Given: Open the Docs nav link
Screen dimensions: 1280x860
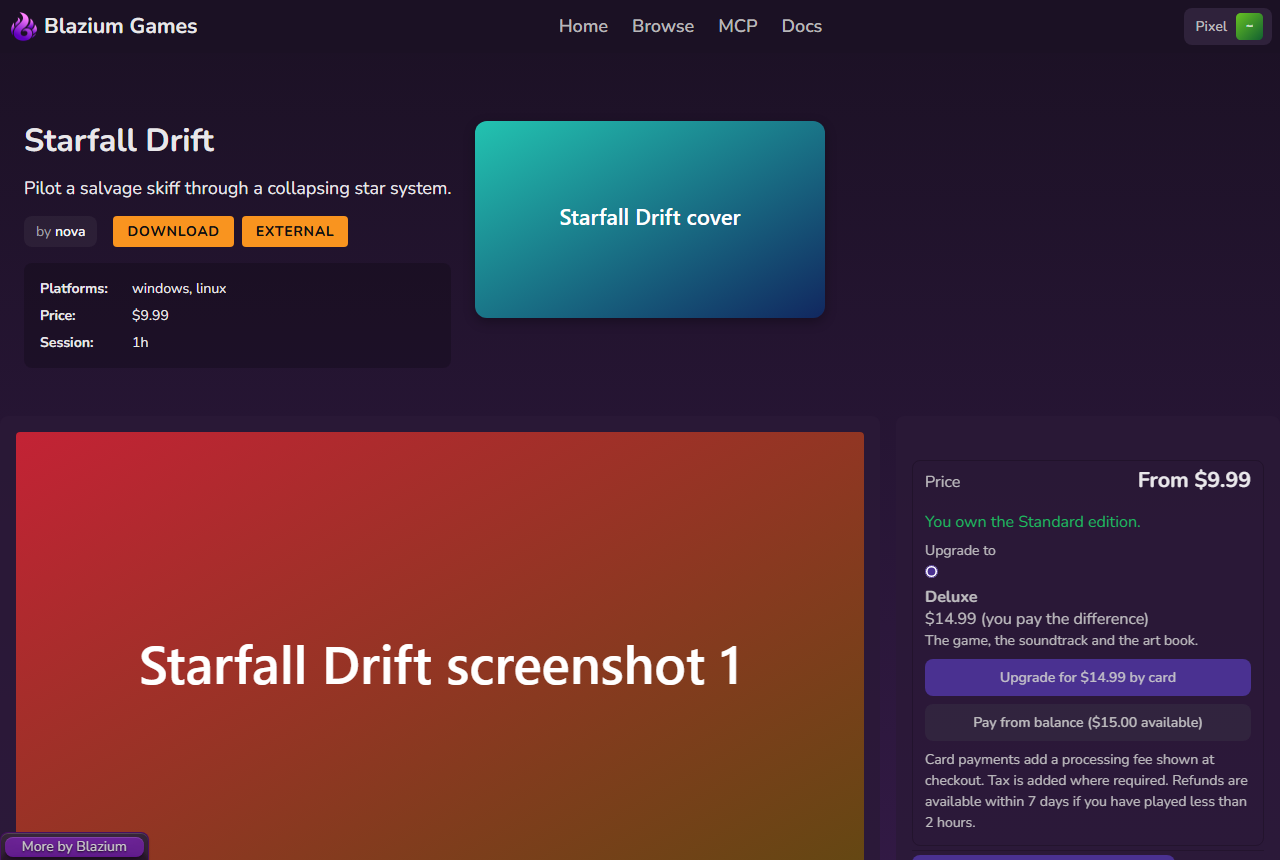Looking at the screenshot, I should pyautogui.click(x=802, y=26).
